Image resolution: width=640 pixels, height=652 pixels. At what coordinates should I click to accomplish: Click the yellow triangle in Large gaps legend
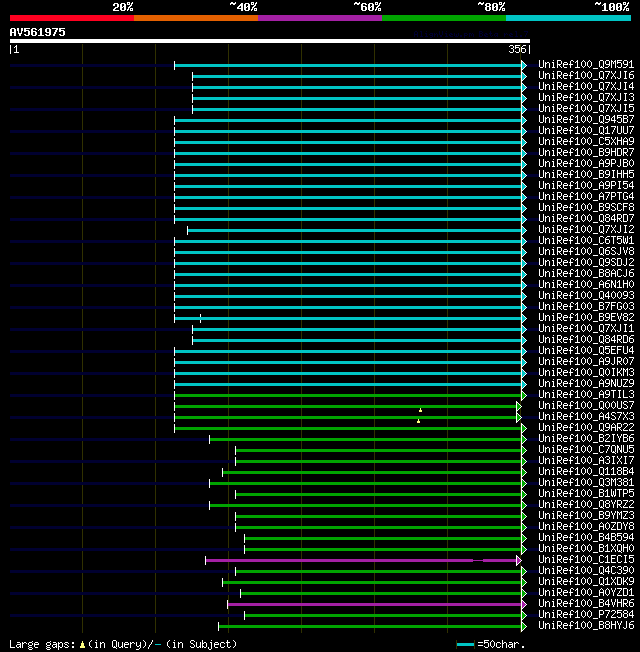point(82,645)
